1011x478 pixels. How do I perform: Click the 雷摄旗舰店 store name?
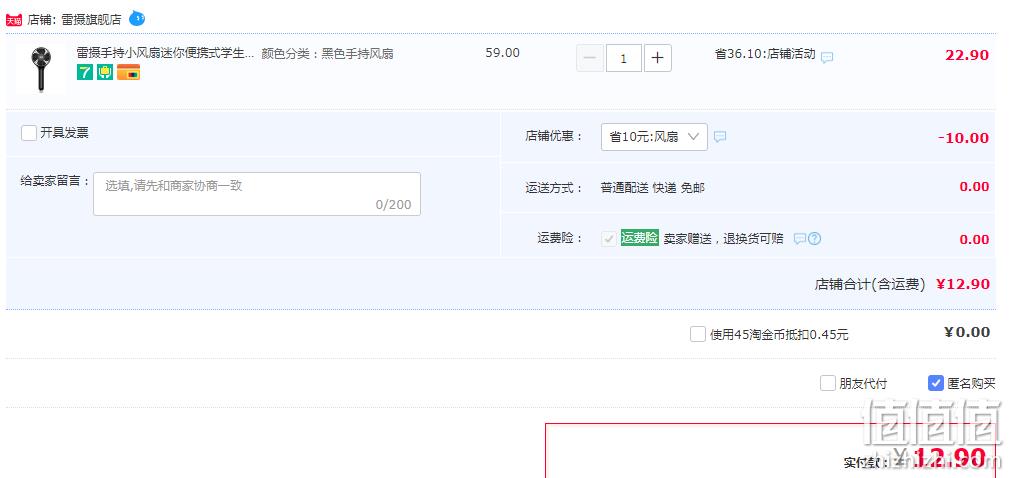91,19
